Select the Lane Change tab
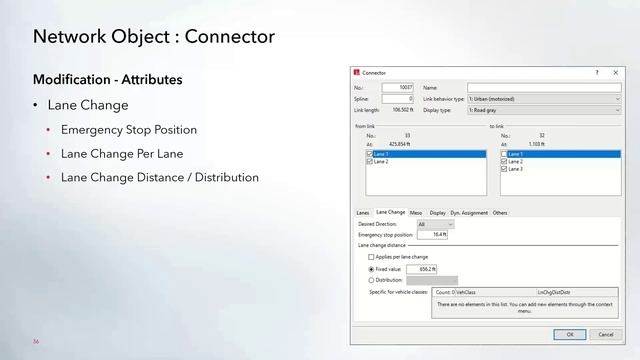The width and height of the screenshot is (640, 360). [391, 212]
